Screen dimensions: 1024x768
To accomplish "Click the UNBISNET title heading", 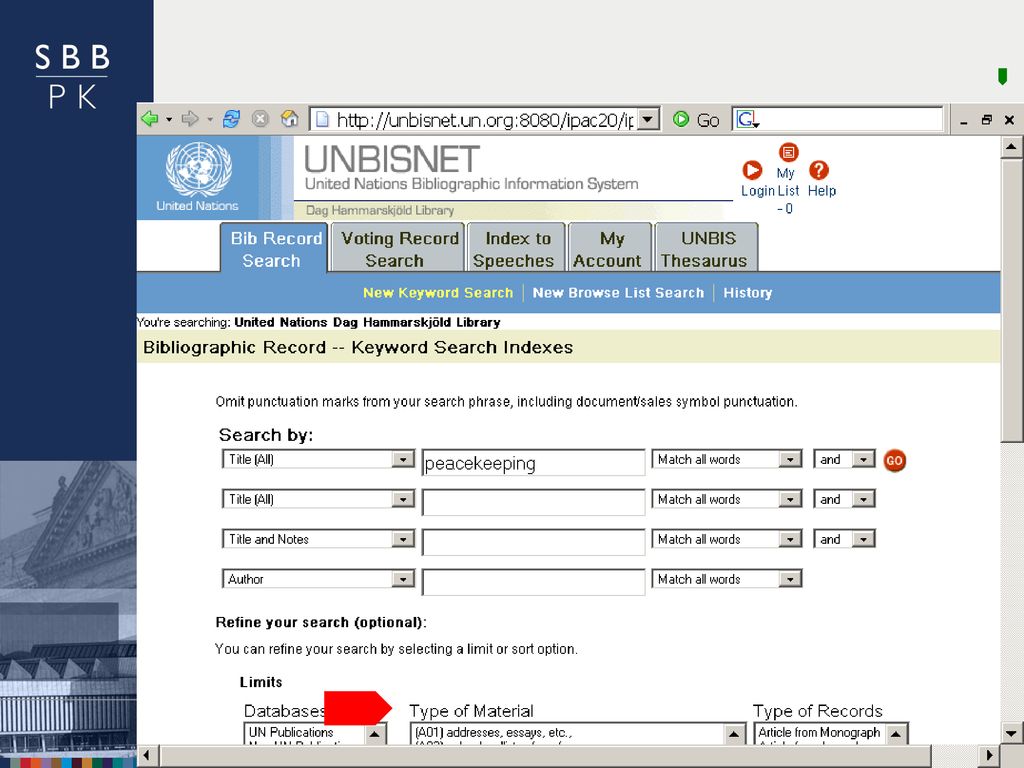I will (392, 159).
